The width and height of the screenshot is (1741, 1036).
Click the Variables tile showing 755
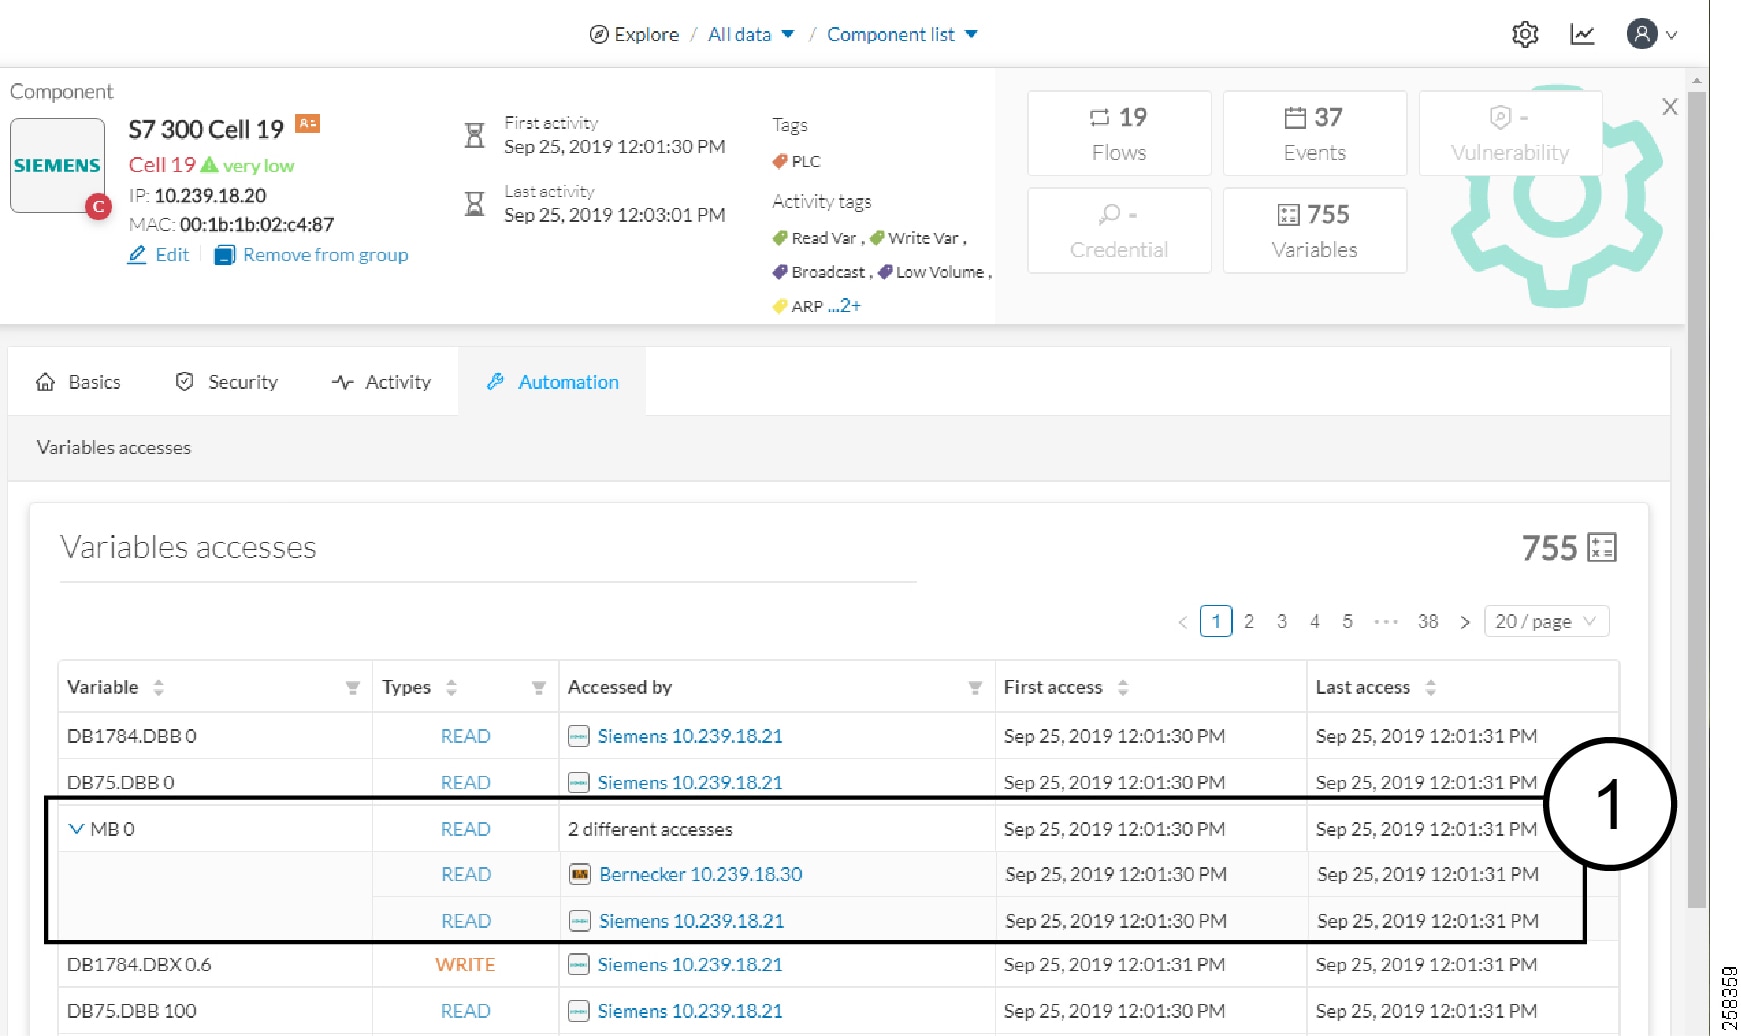click(1314, 230)
